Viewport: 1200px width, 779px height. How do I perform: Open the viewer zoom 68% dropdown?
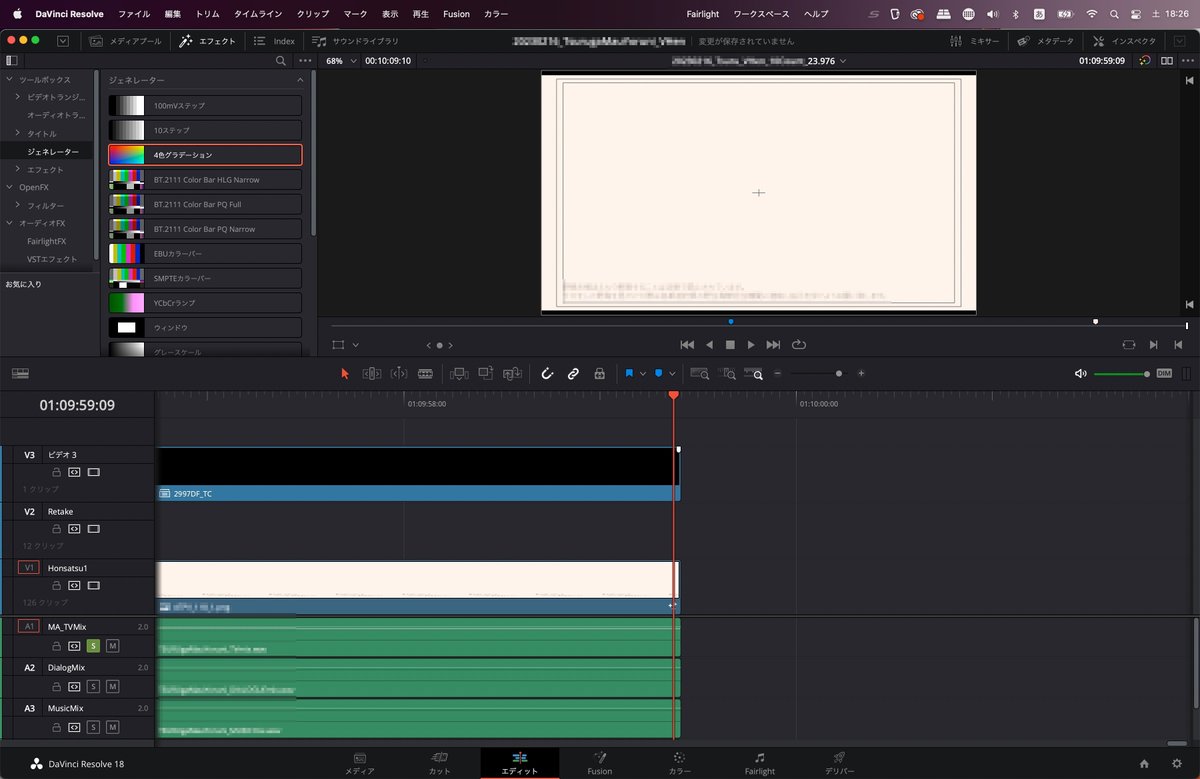pyautogui.click(x=341, y=61)
